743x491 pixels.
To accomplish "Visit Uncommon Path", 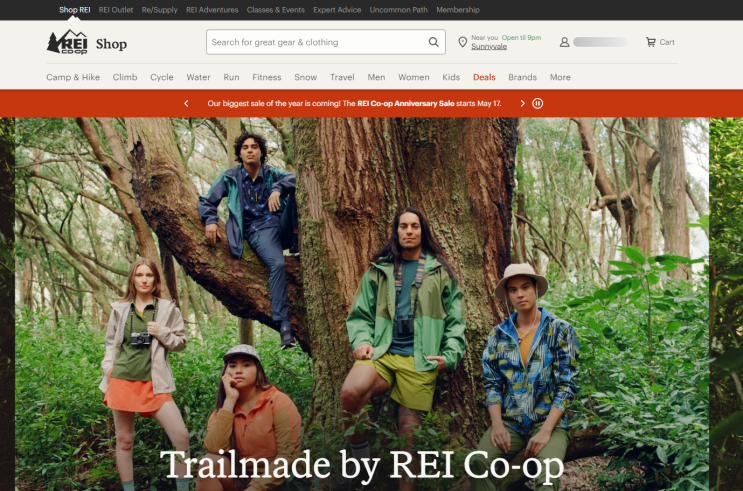I will (399, 10).
